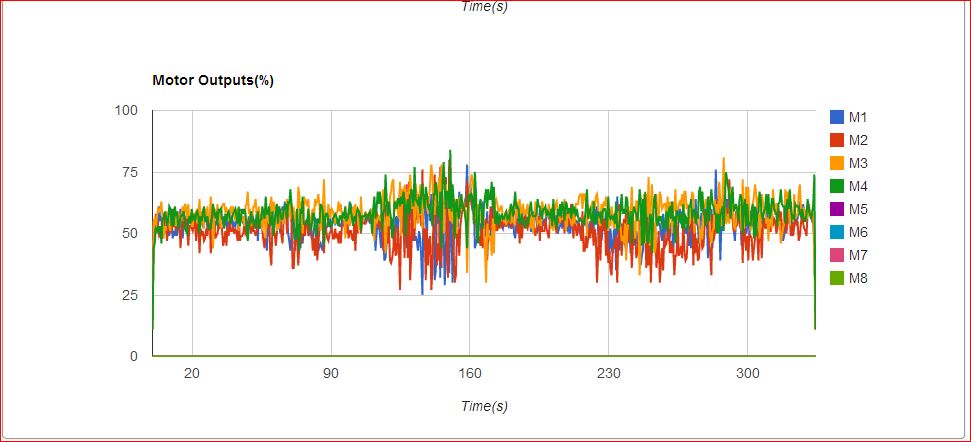
Task: Click the M6 legend label text
Action: tap(858, 232)
